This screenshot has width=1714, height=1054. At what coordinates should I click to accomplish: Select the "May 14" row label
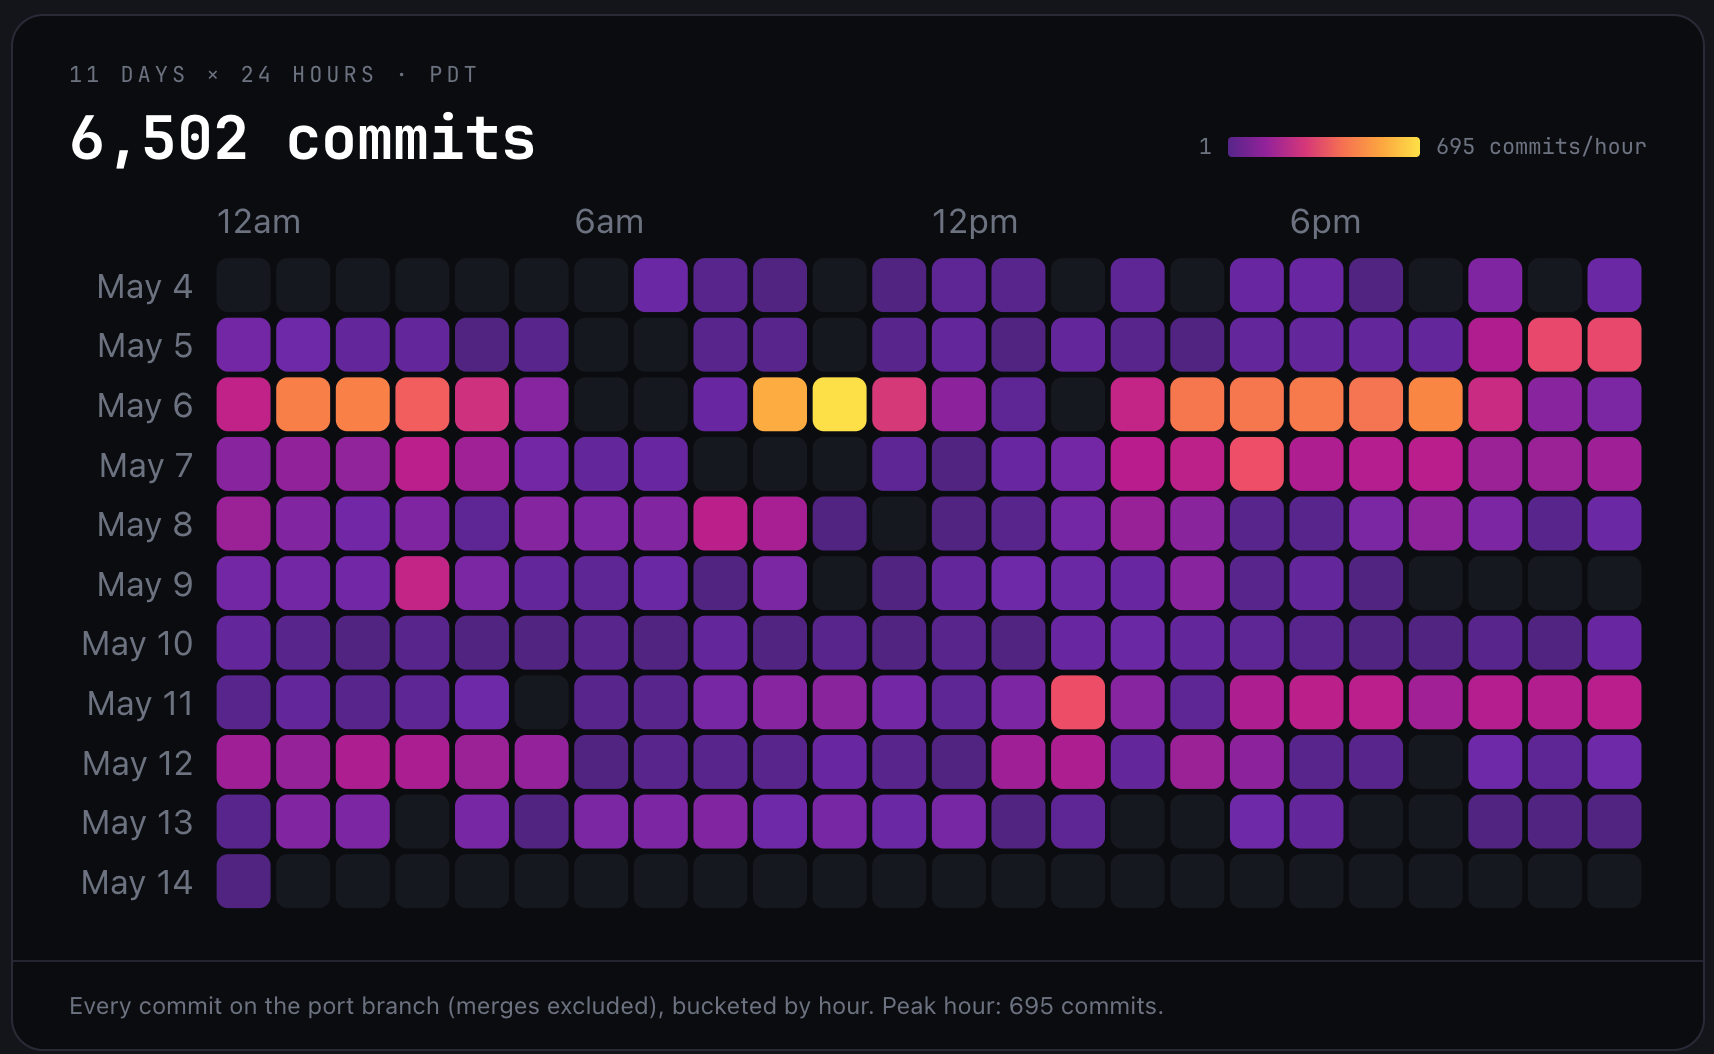[x=137, y=883]
